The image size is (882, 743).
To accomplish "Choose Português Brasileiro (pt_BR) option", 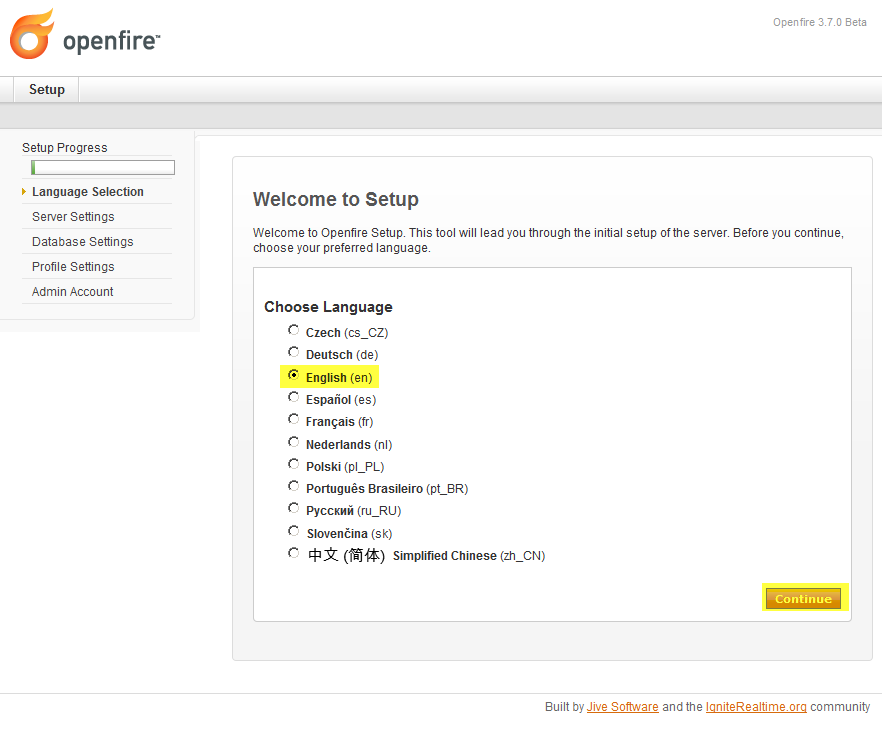I will 293,486.
